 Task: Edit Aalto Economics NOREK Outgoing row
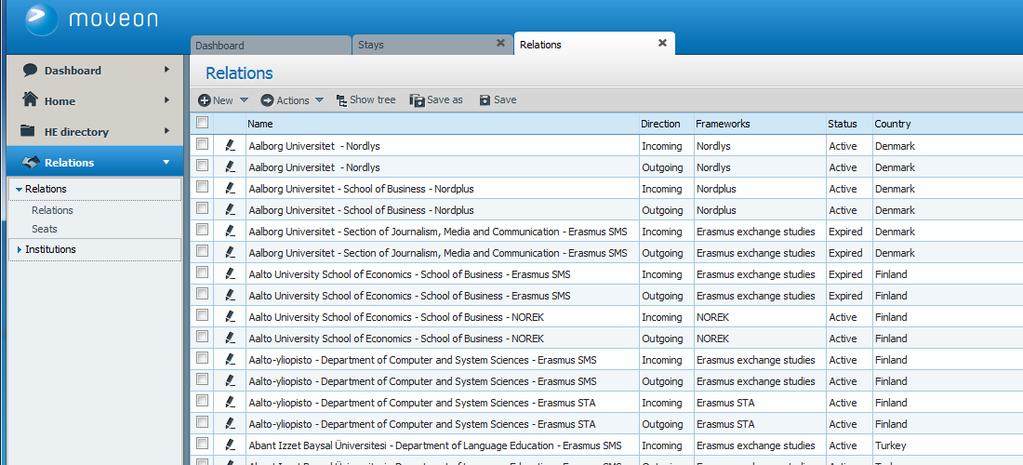(x=230, y=338)
